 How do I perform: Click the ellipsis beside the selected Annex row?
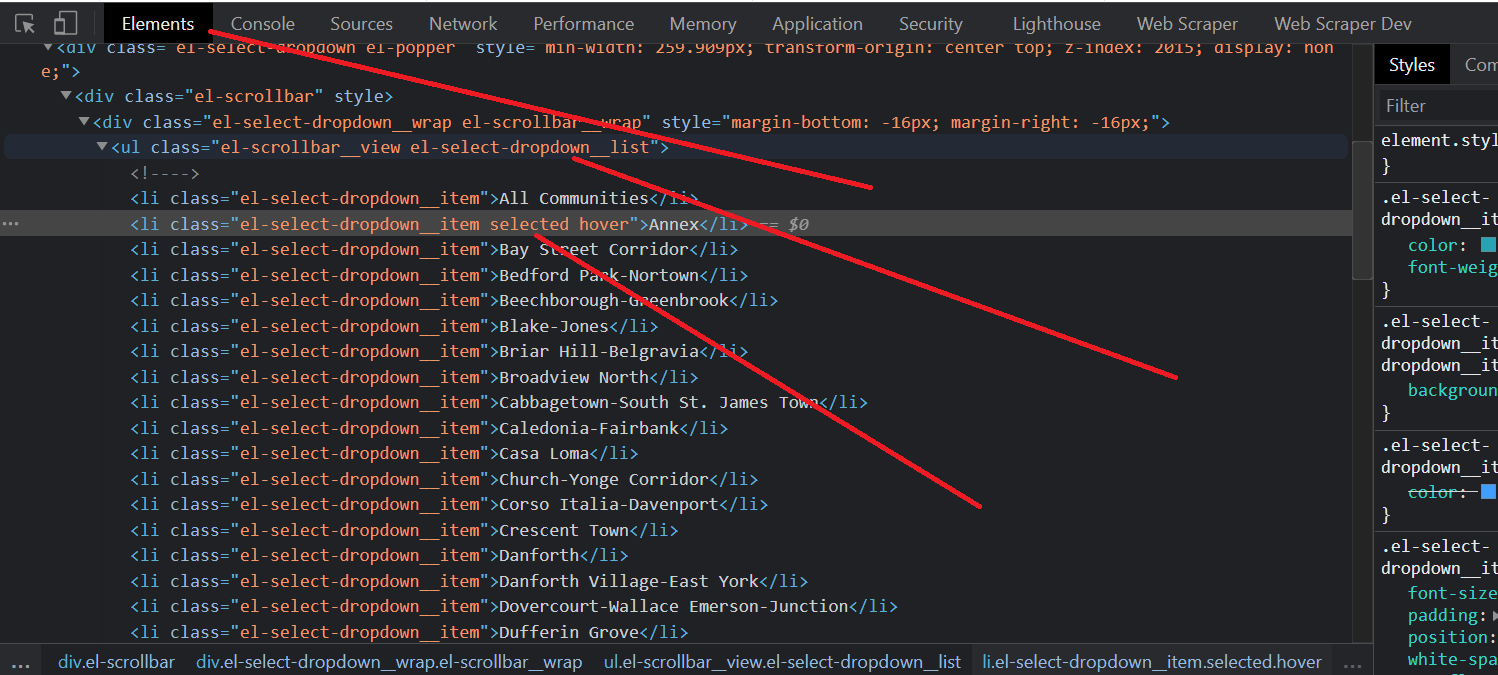point(11,224)
